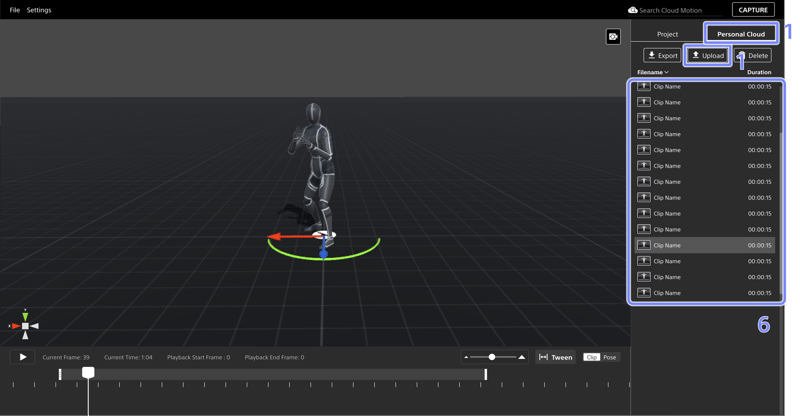800x416 pixels.
Task: Click the highlighted clip's thumbnail icon
Action: pyautogui.click(x=644, y=245)
